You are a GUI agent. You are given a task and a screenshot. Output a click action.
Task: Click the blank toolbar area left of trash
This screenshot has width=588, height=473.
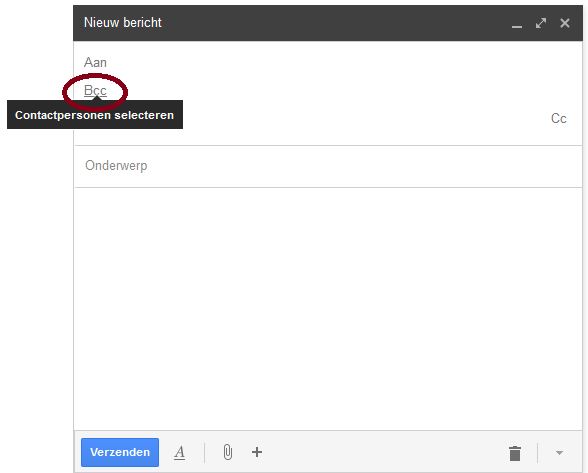[382, 452]
